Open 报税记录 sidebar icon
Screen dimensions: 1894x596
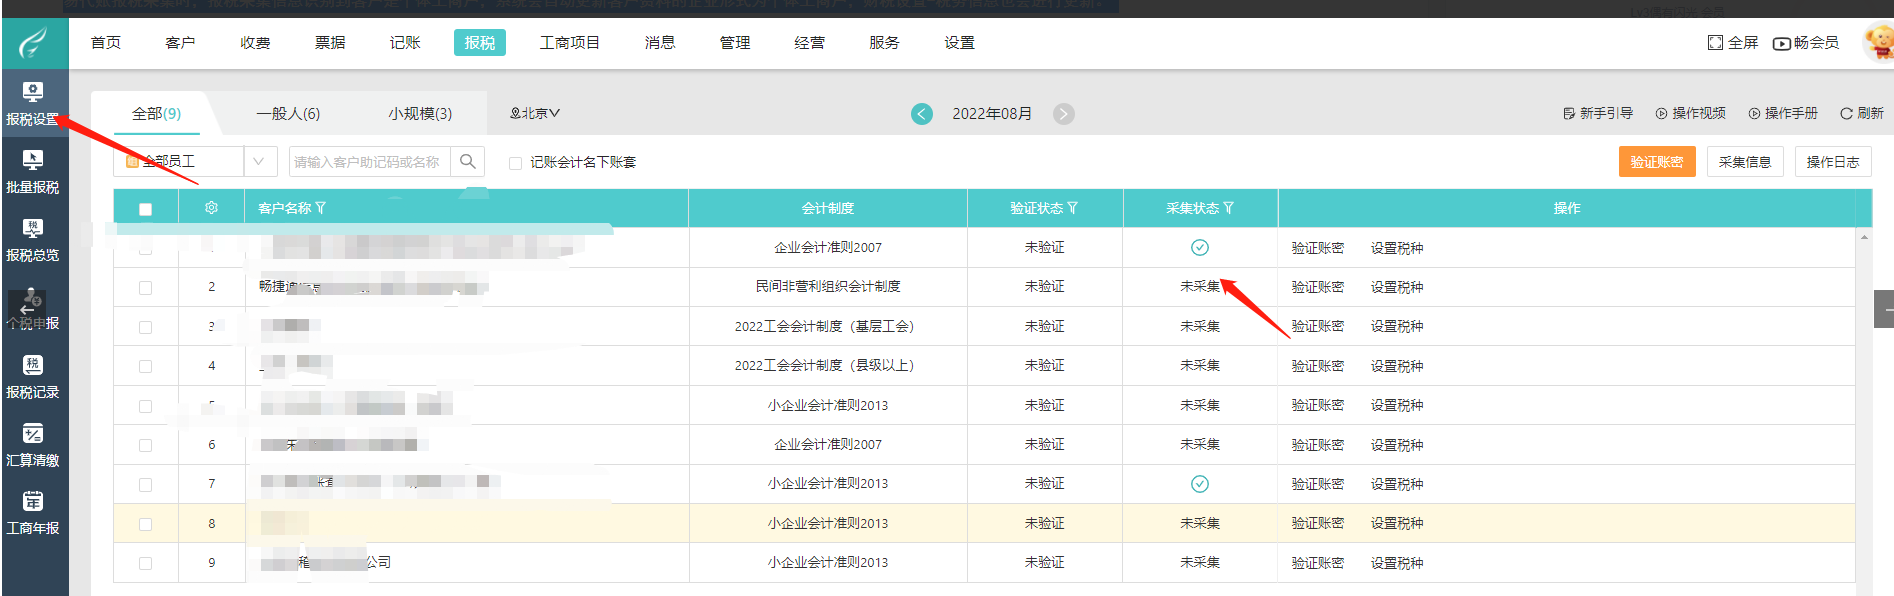tap(33, 377)
